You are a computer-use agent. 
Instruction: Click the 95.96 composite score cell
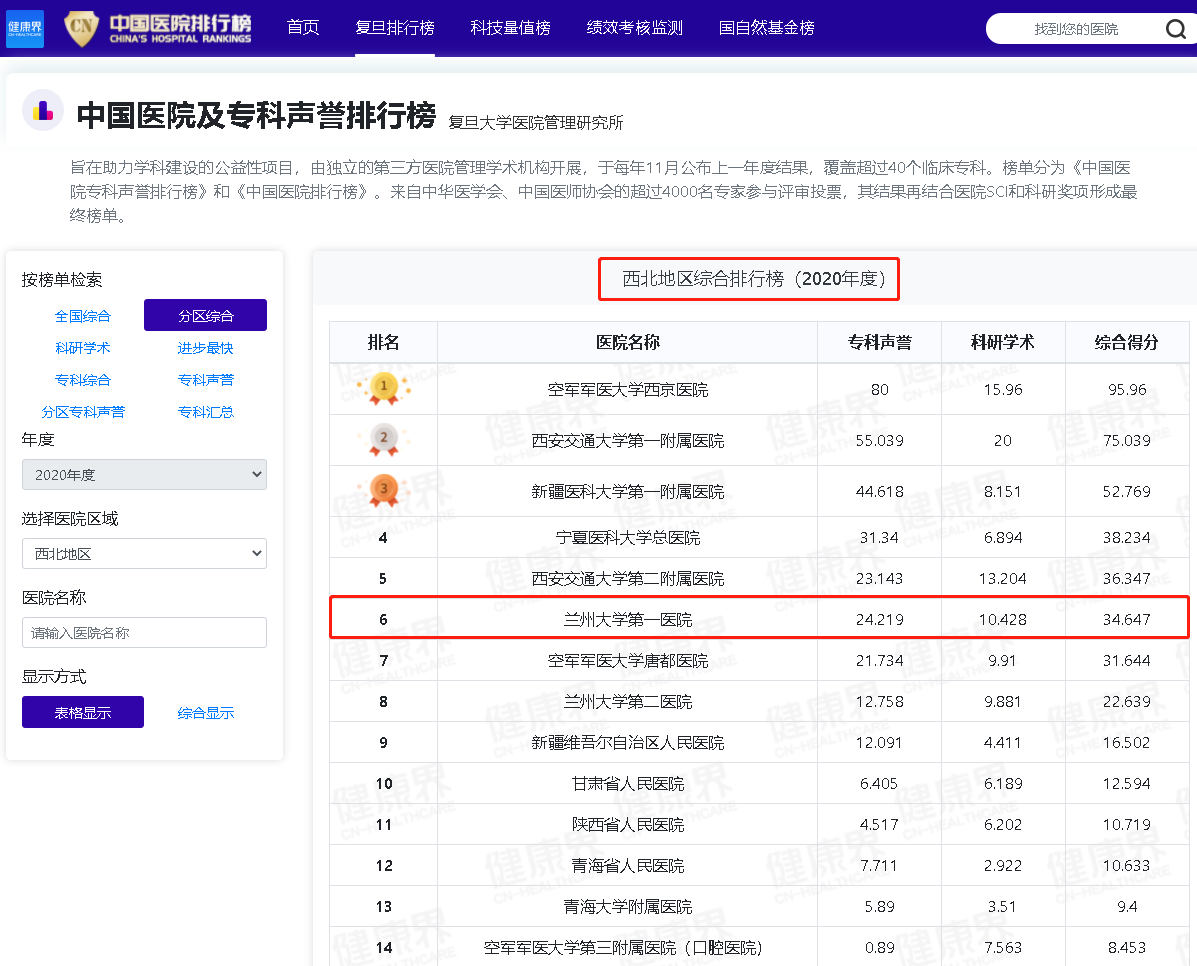tap(1127, 389)
